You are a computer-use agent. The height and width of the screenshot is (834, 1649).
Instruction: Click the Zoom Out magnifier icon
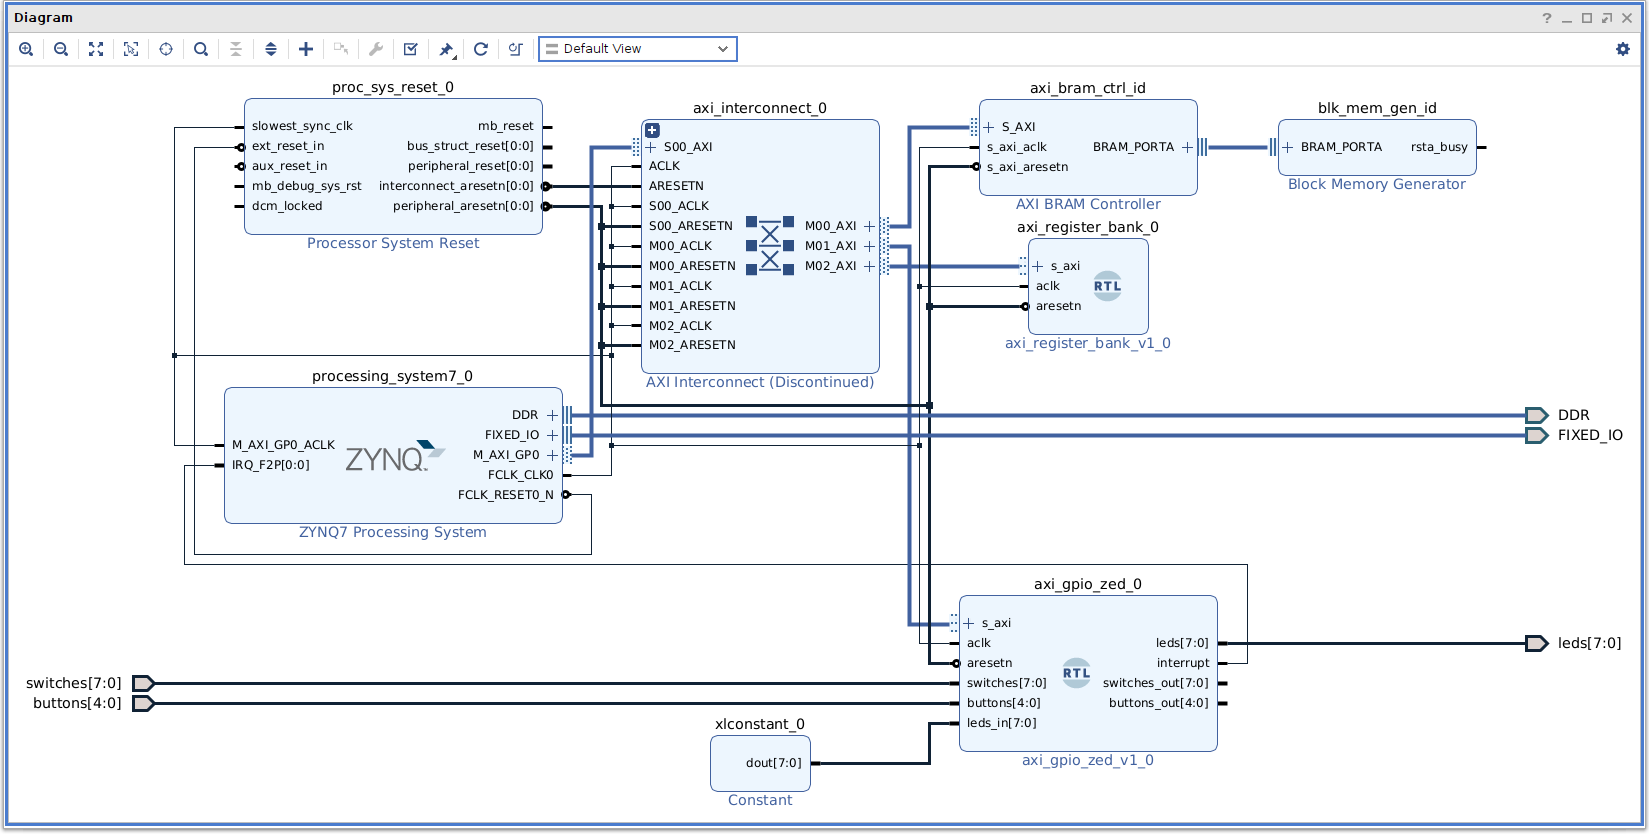point(61,49)
